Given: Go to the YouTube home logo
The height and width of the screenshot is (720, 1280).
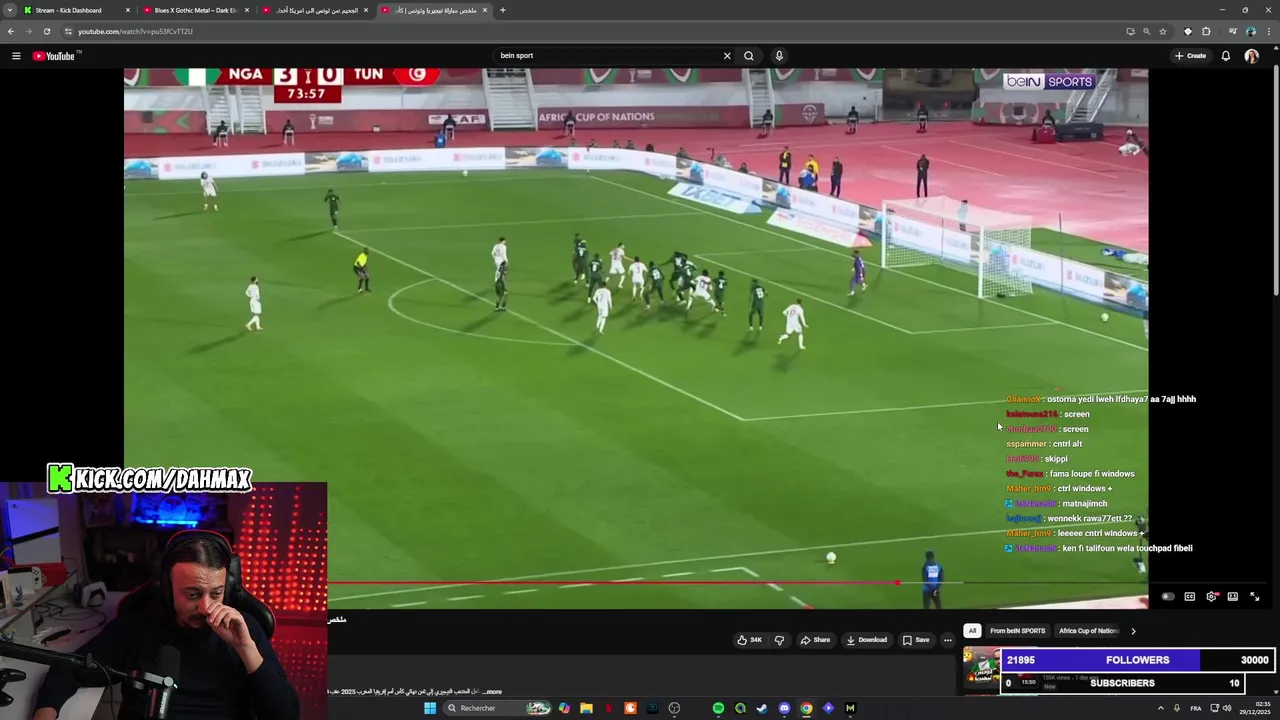Looking at the screenshot, I should pyautogui.click(x=55, y=56).
